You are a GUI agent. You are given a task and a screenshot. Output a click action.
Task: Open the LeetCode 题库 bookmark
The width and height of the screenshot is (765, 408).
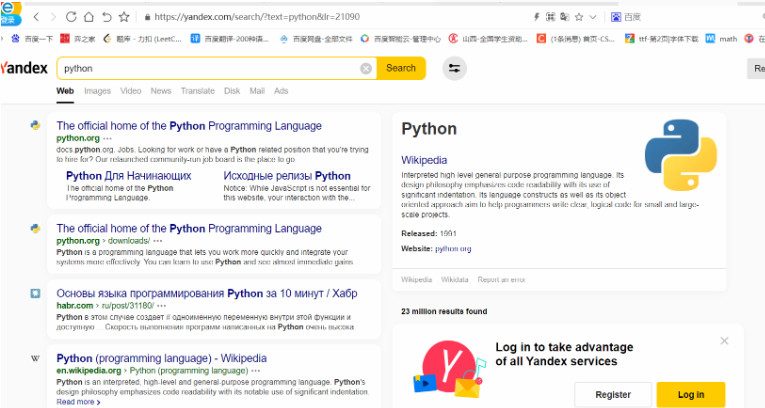click(x=142, y=39)
